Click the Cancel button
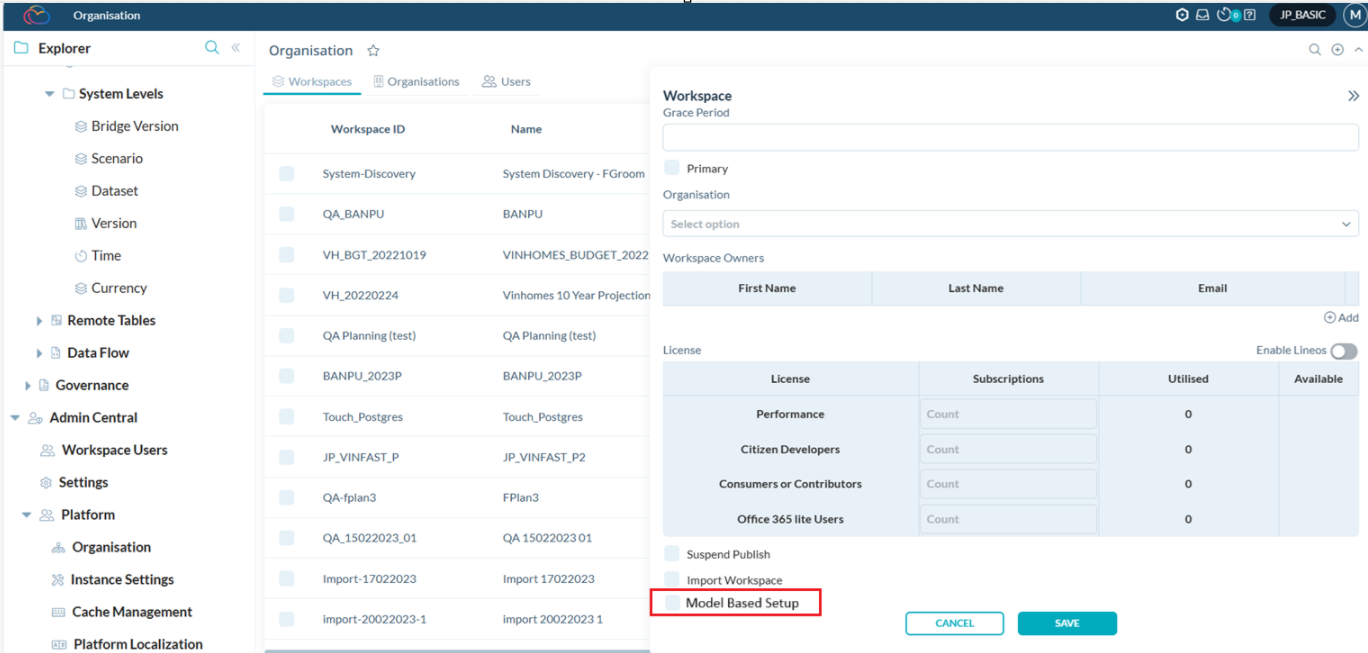Image resolution: width=1368 pixels, height=653 pixels. 954,623
